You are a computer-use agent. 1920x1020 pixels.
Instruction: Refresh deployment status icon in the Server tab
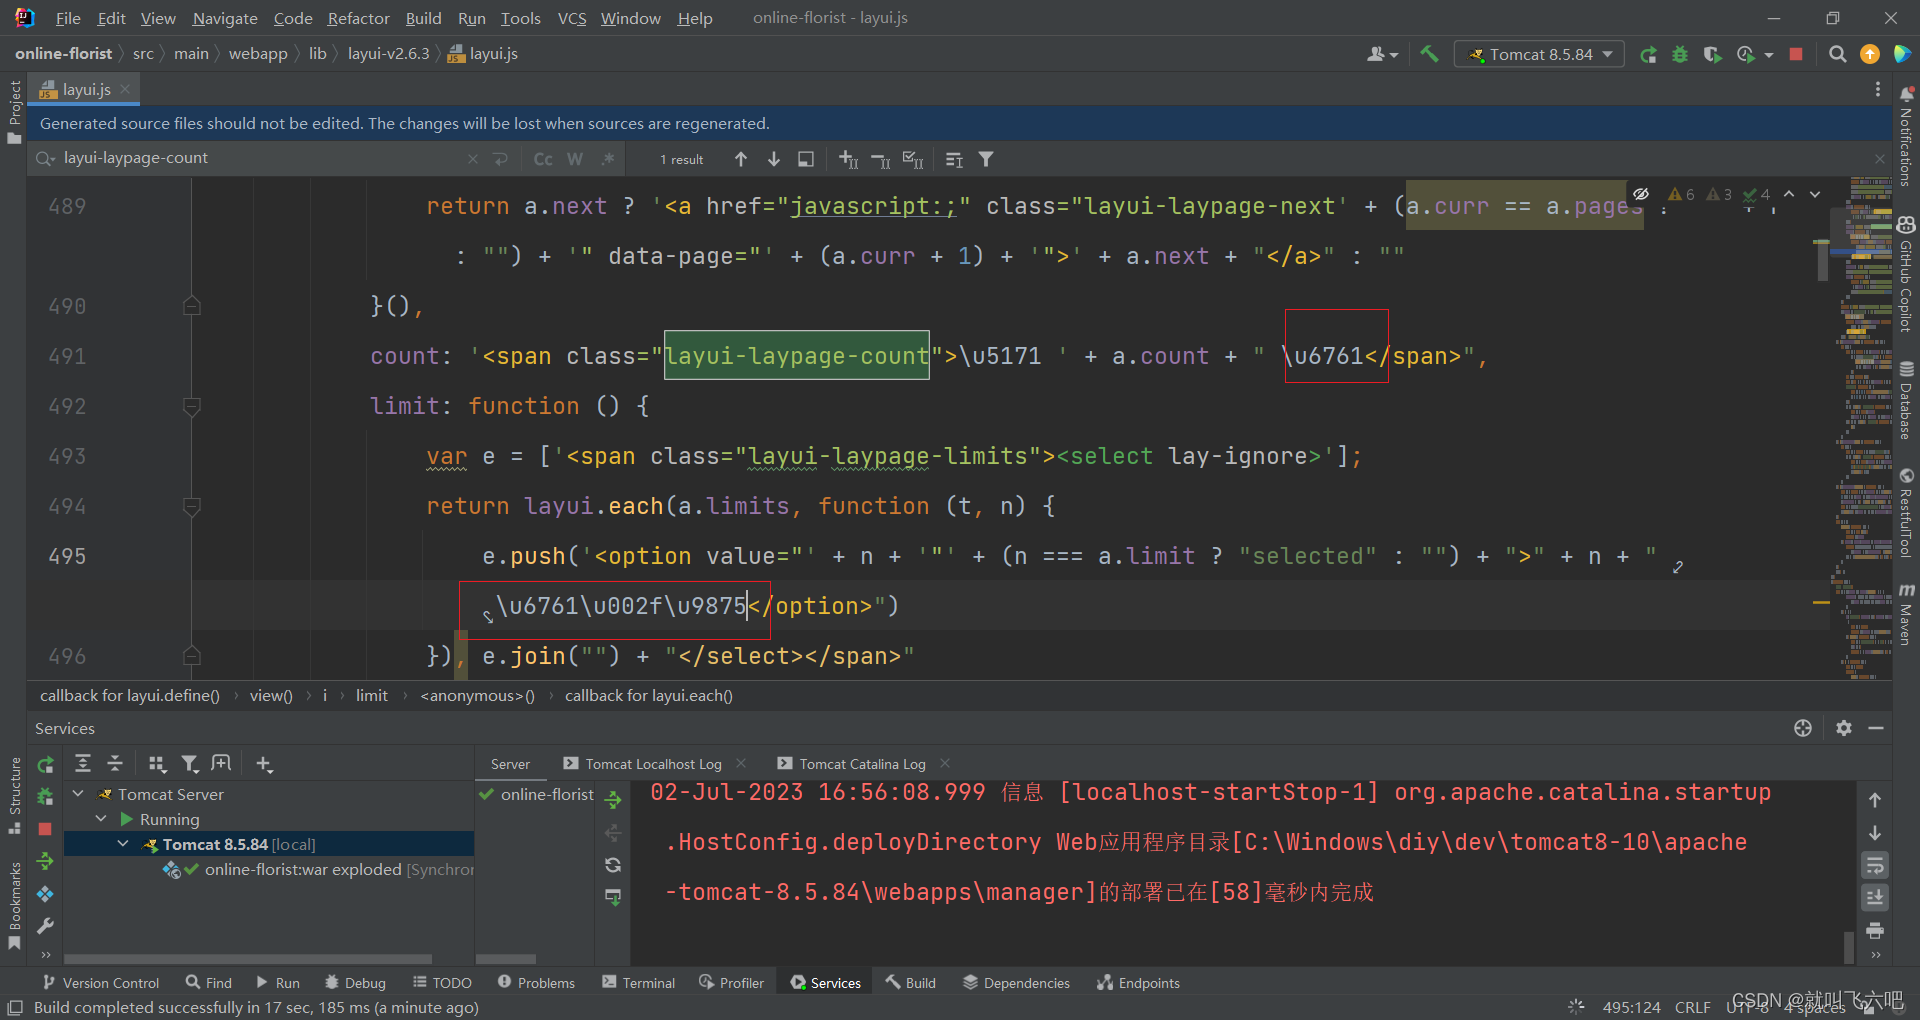point(613,865)
